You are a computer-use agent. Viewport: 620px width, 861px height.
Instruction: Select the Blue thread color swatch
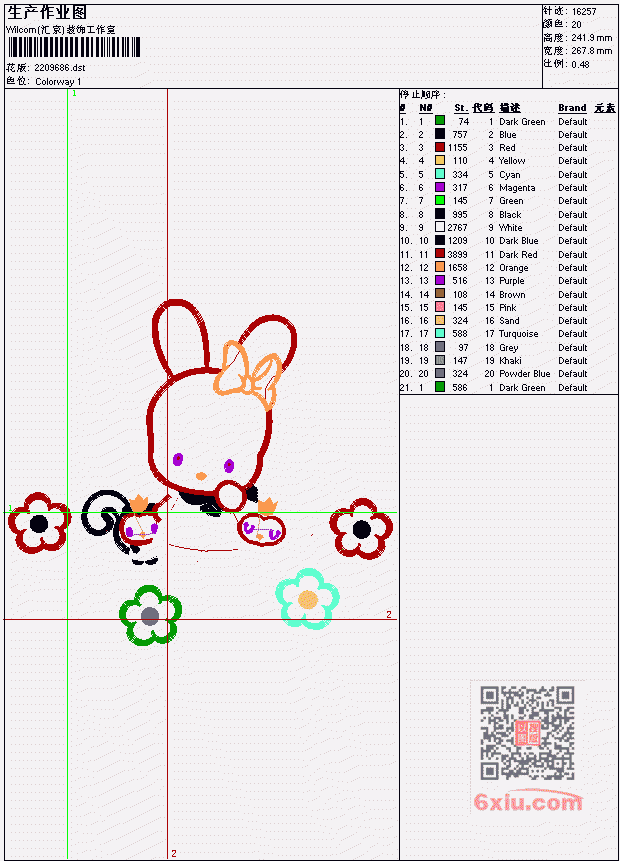pyautogui.click(x=440, y=133)
